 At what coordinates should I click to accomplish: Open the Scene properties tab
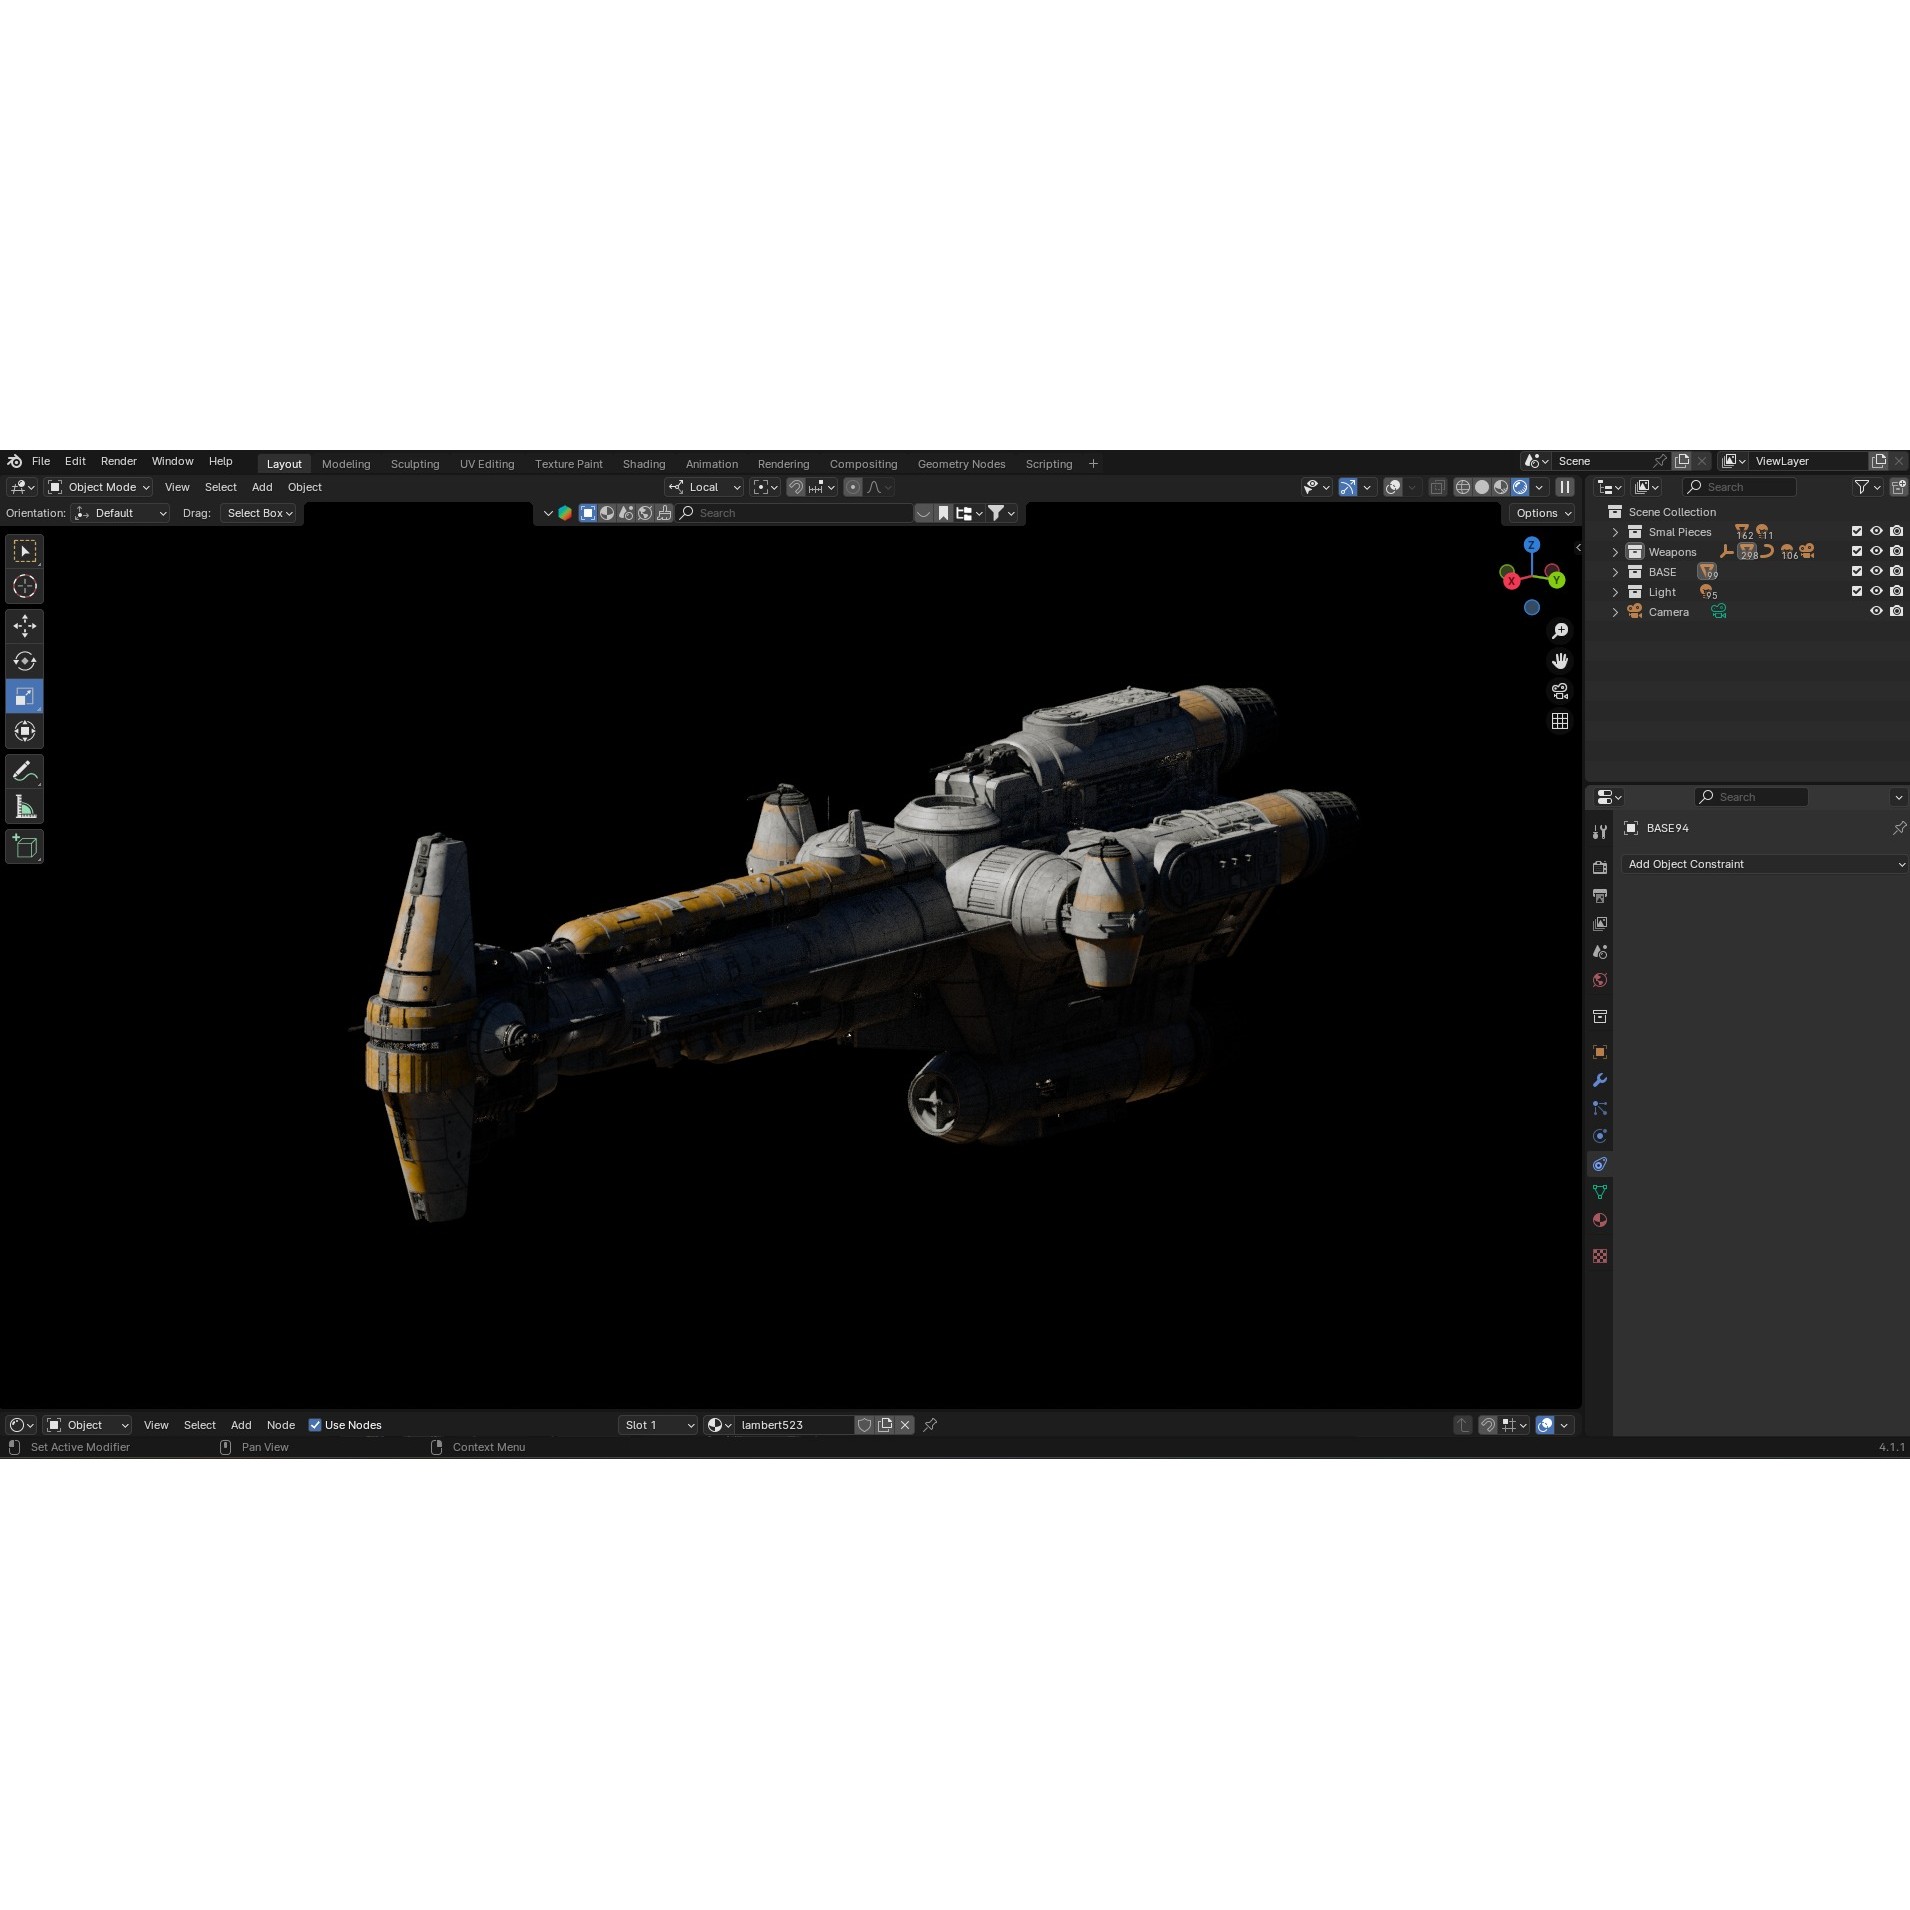1600,951
